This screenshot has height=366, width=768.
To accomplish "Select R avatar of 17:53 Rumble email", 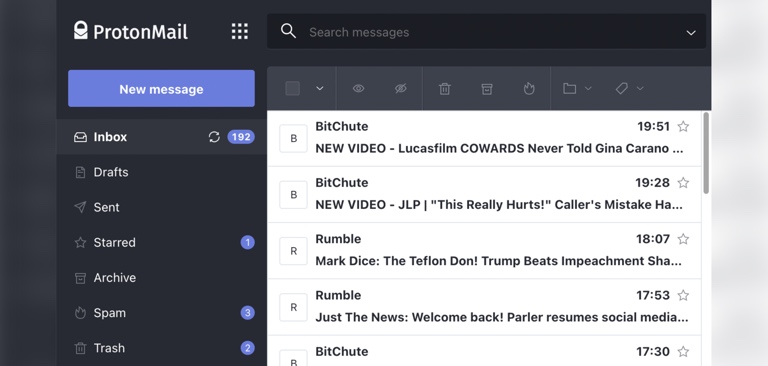I will [293, 307].
